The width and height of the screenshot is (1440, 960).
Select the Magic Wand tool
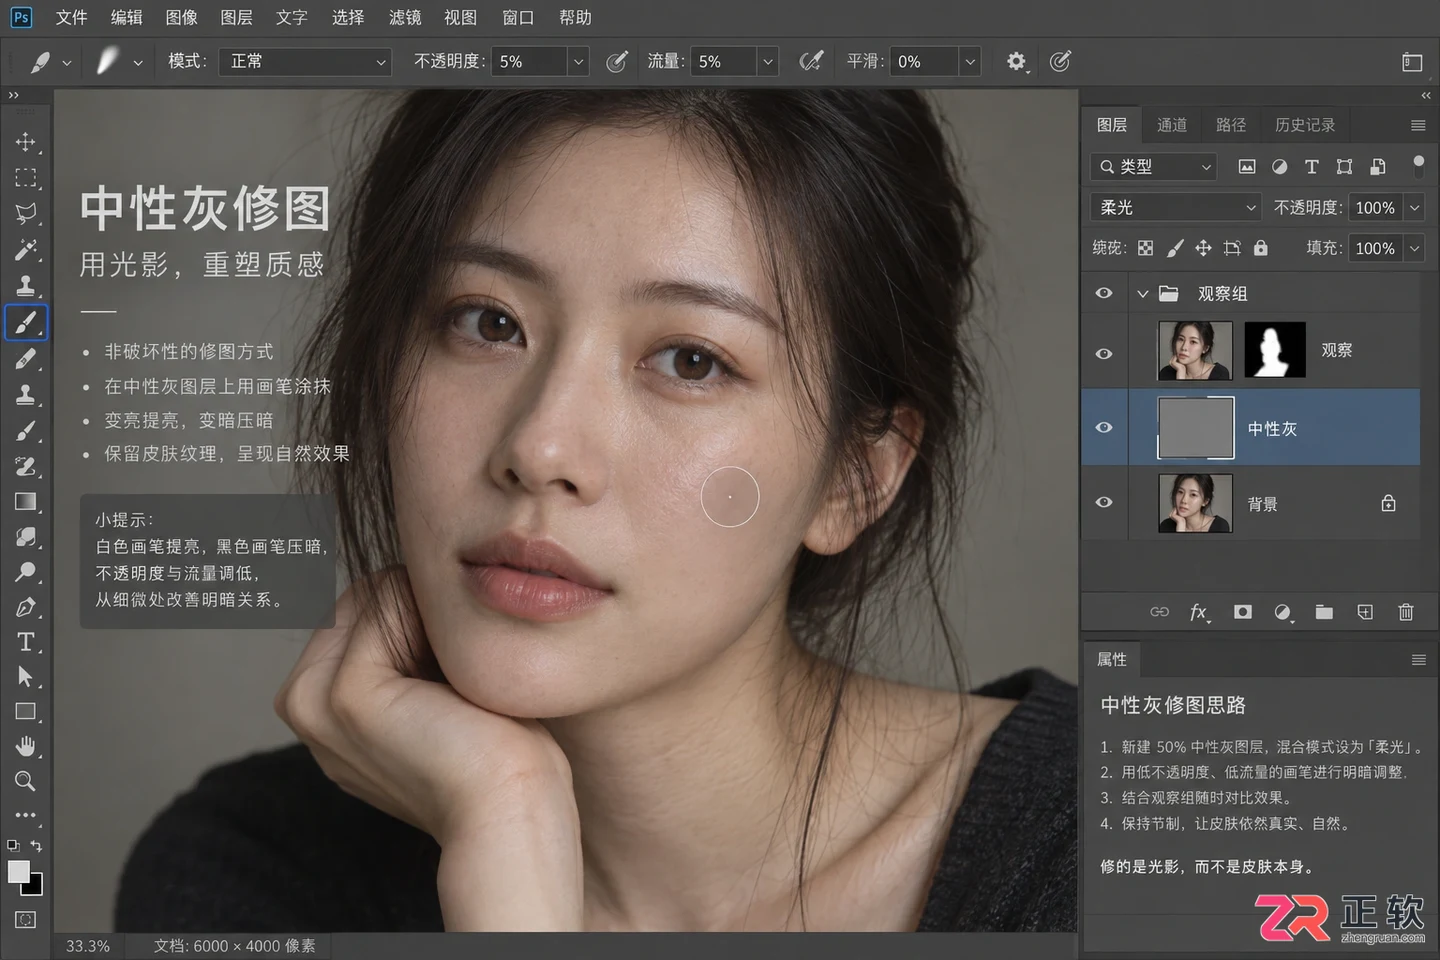click(x=26, y=249)
